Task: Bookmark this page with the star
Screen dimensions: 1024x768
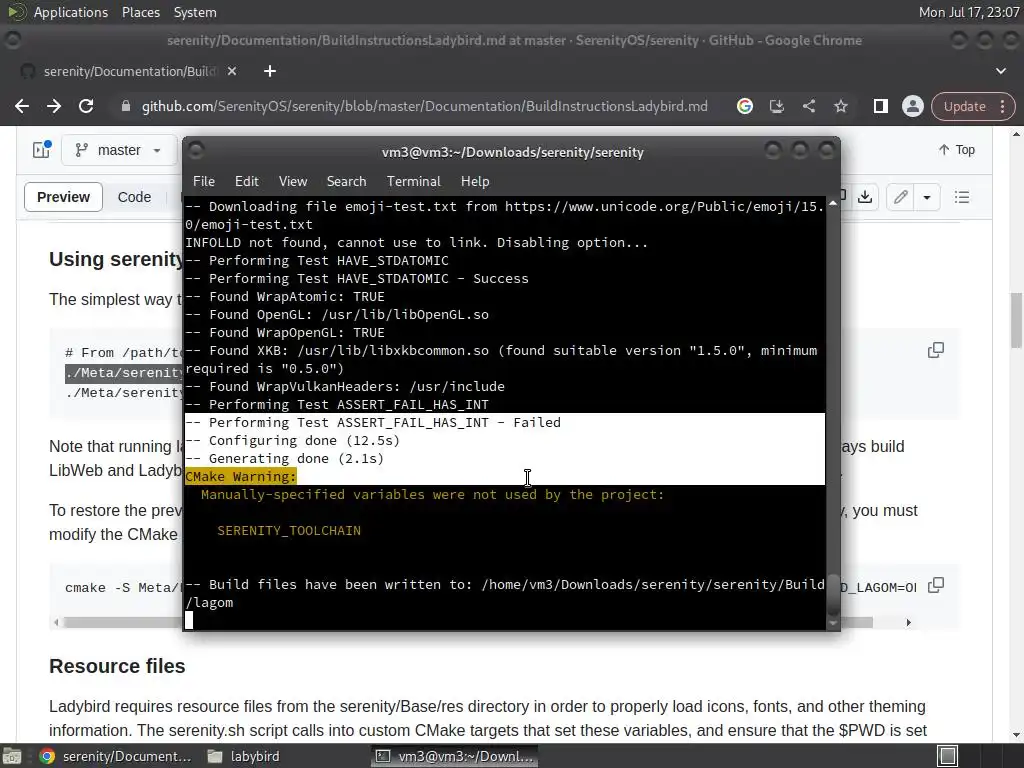Action: 840,106
